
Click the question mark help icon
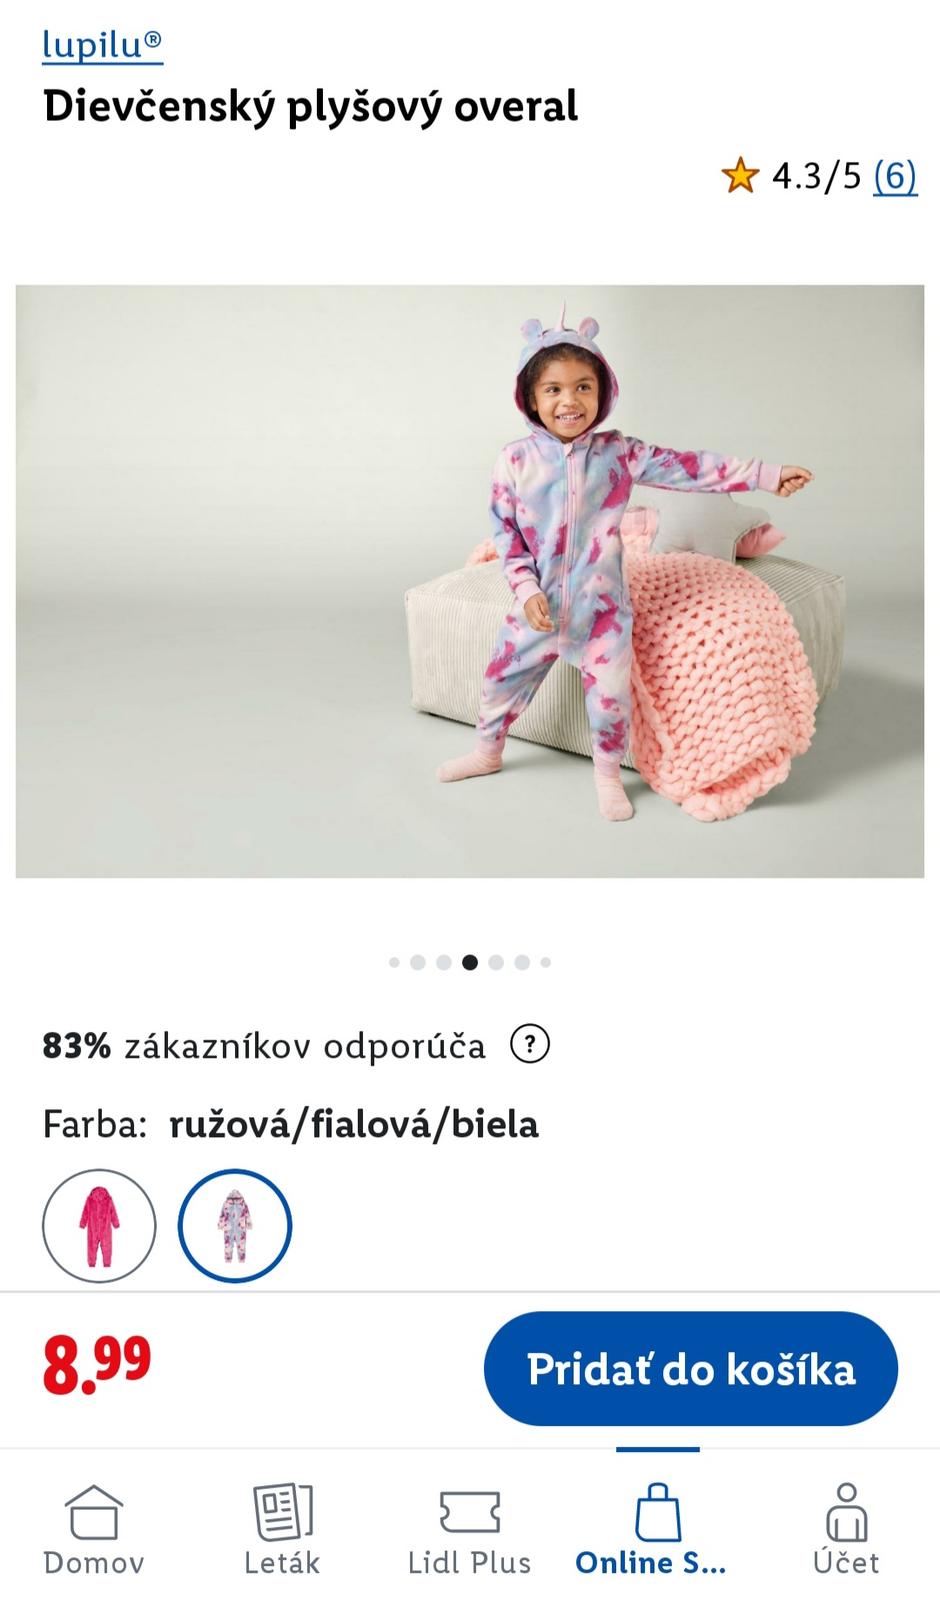point(530,1045)
